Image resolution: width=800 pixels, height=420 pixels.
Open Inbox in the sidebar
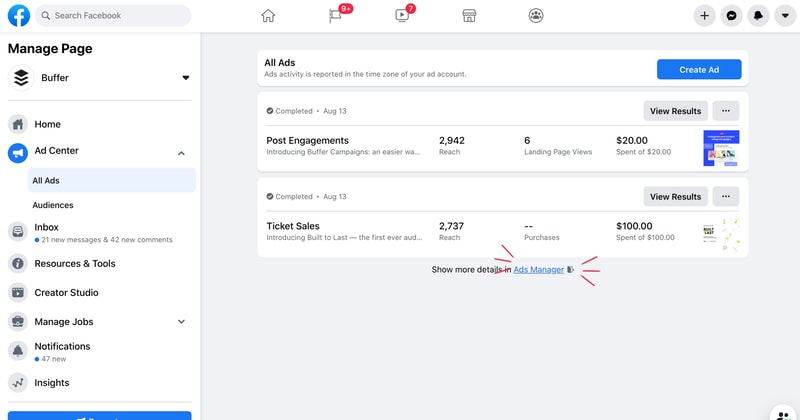[47, 228]
